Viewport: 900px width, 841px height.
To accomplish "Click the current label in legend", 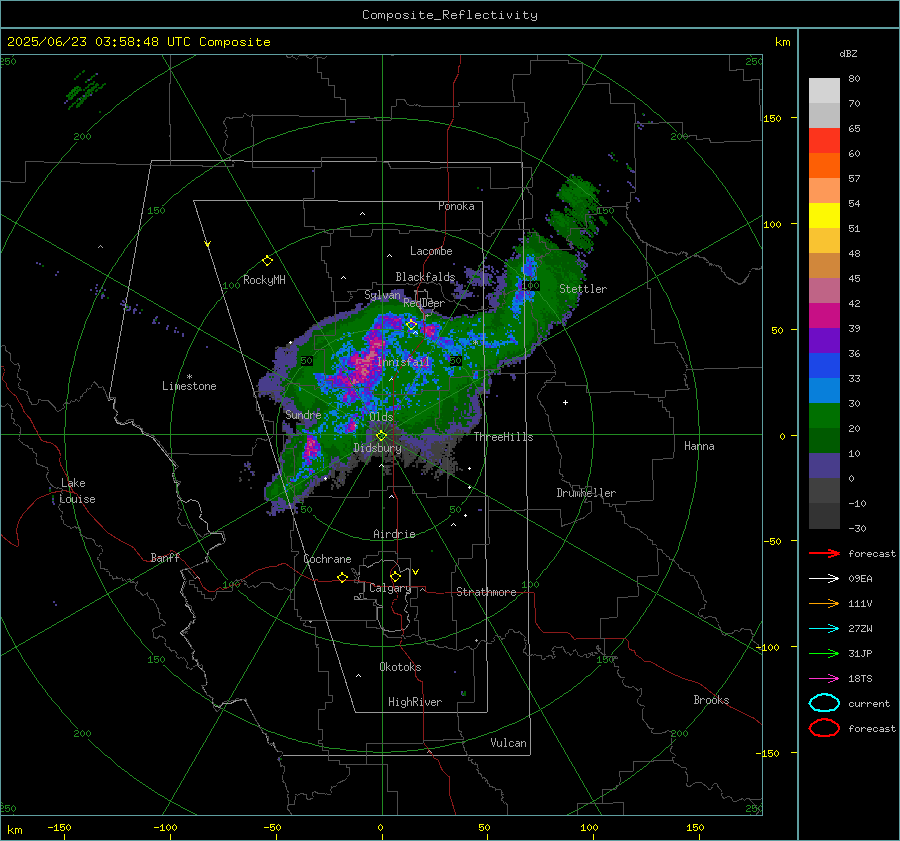I will coord(869,703).
